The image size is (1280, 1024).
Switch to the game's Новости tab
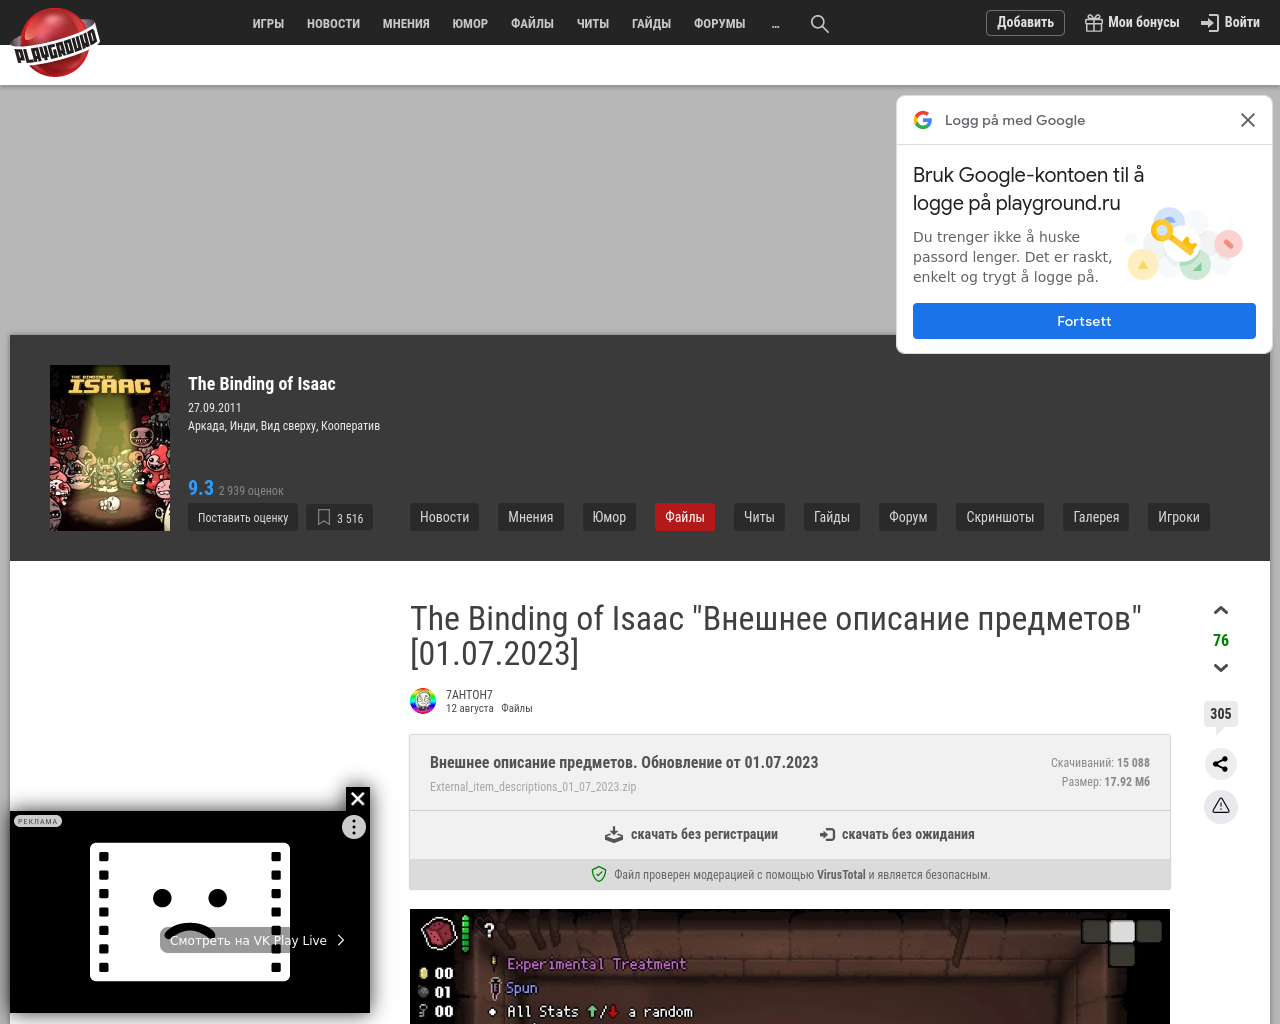point(444,517)
